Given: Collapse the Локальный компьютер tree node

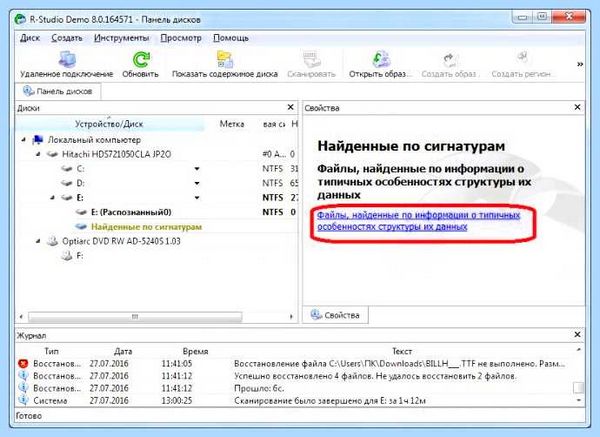Looking at the screenshot, I should click(24, 140).
